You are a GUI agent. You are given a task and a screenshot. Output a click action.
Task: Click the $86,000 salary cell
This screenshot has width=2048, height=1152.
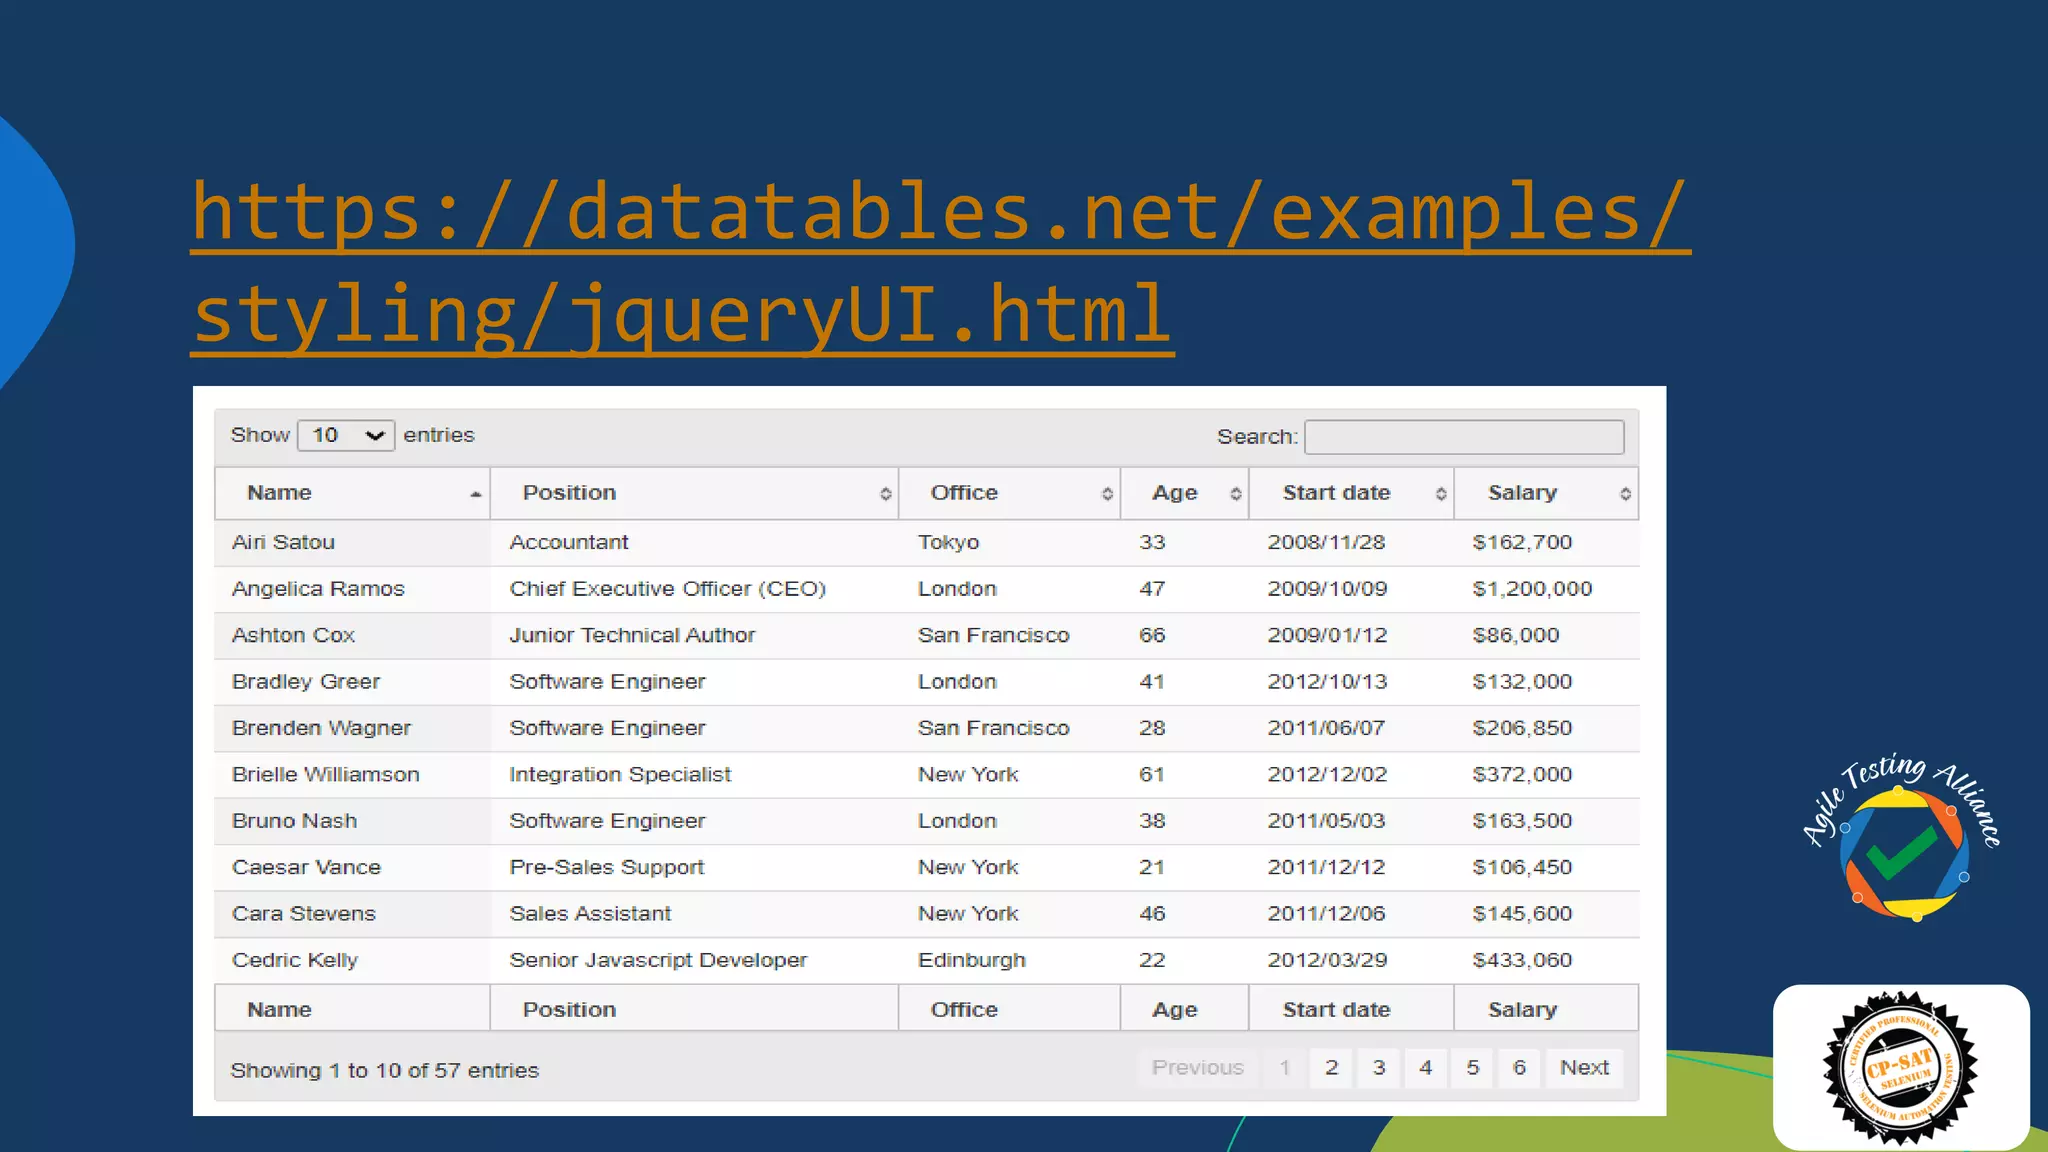click(1546, 635)
